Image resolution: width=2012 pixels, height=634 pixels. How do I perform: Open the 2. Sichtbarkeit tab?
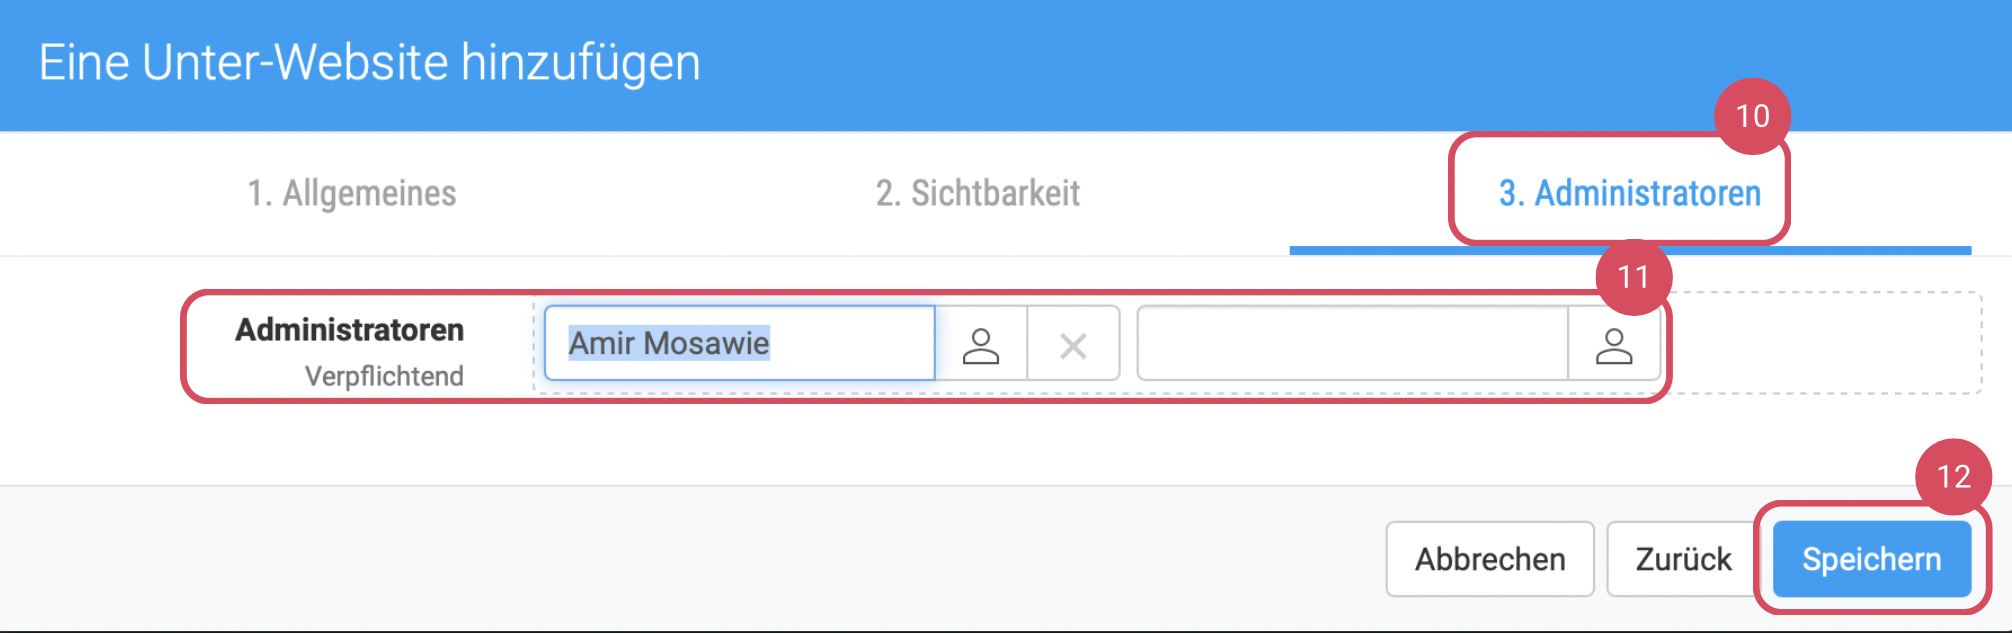[977, 193]
